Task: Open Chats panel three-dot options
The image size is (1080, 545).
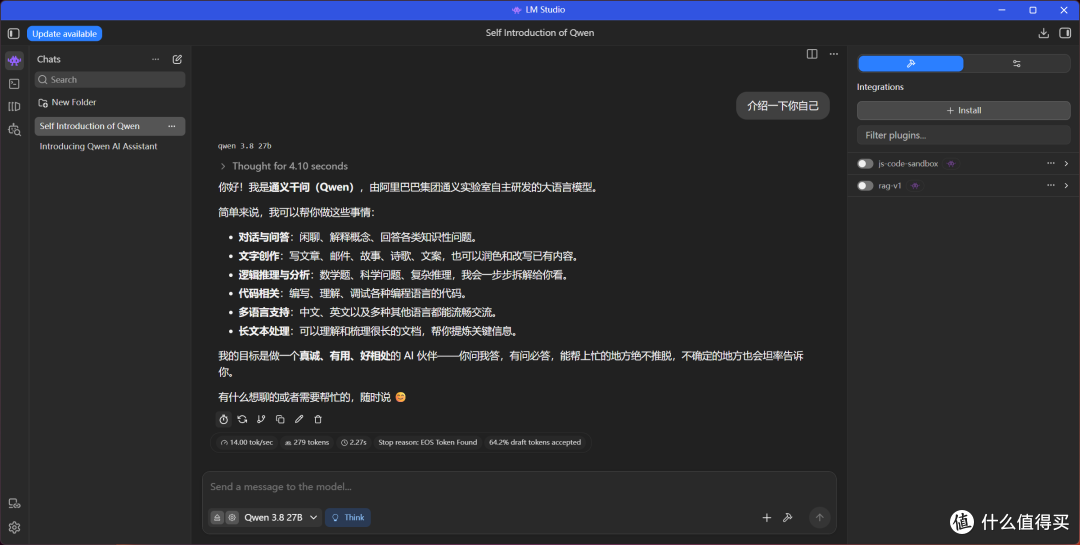Action: coord(156,59)
